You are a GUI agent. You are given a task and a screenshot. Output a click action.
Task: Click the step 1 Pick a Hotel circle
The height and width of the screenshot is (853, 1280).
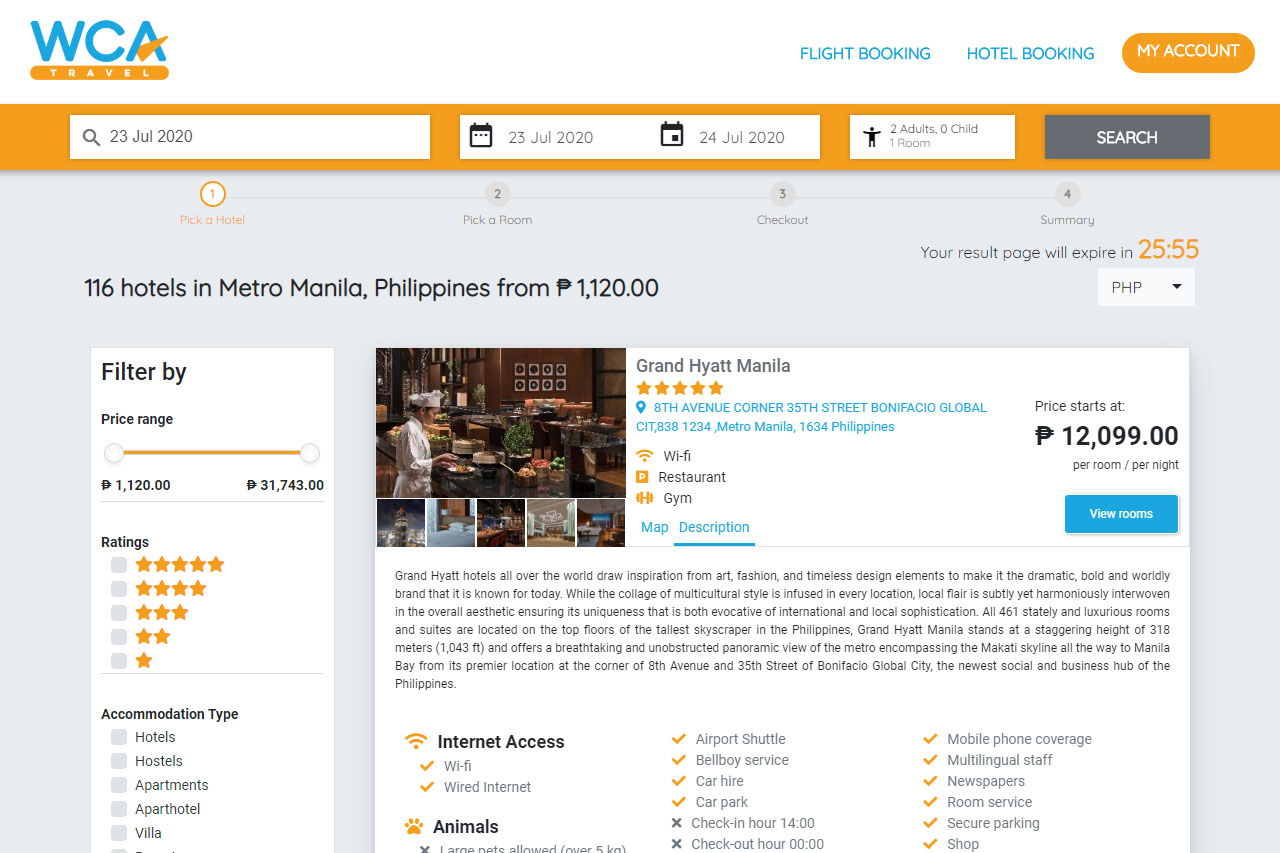click(x=212, y=194)
